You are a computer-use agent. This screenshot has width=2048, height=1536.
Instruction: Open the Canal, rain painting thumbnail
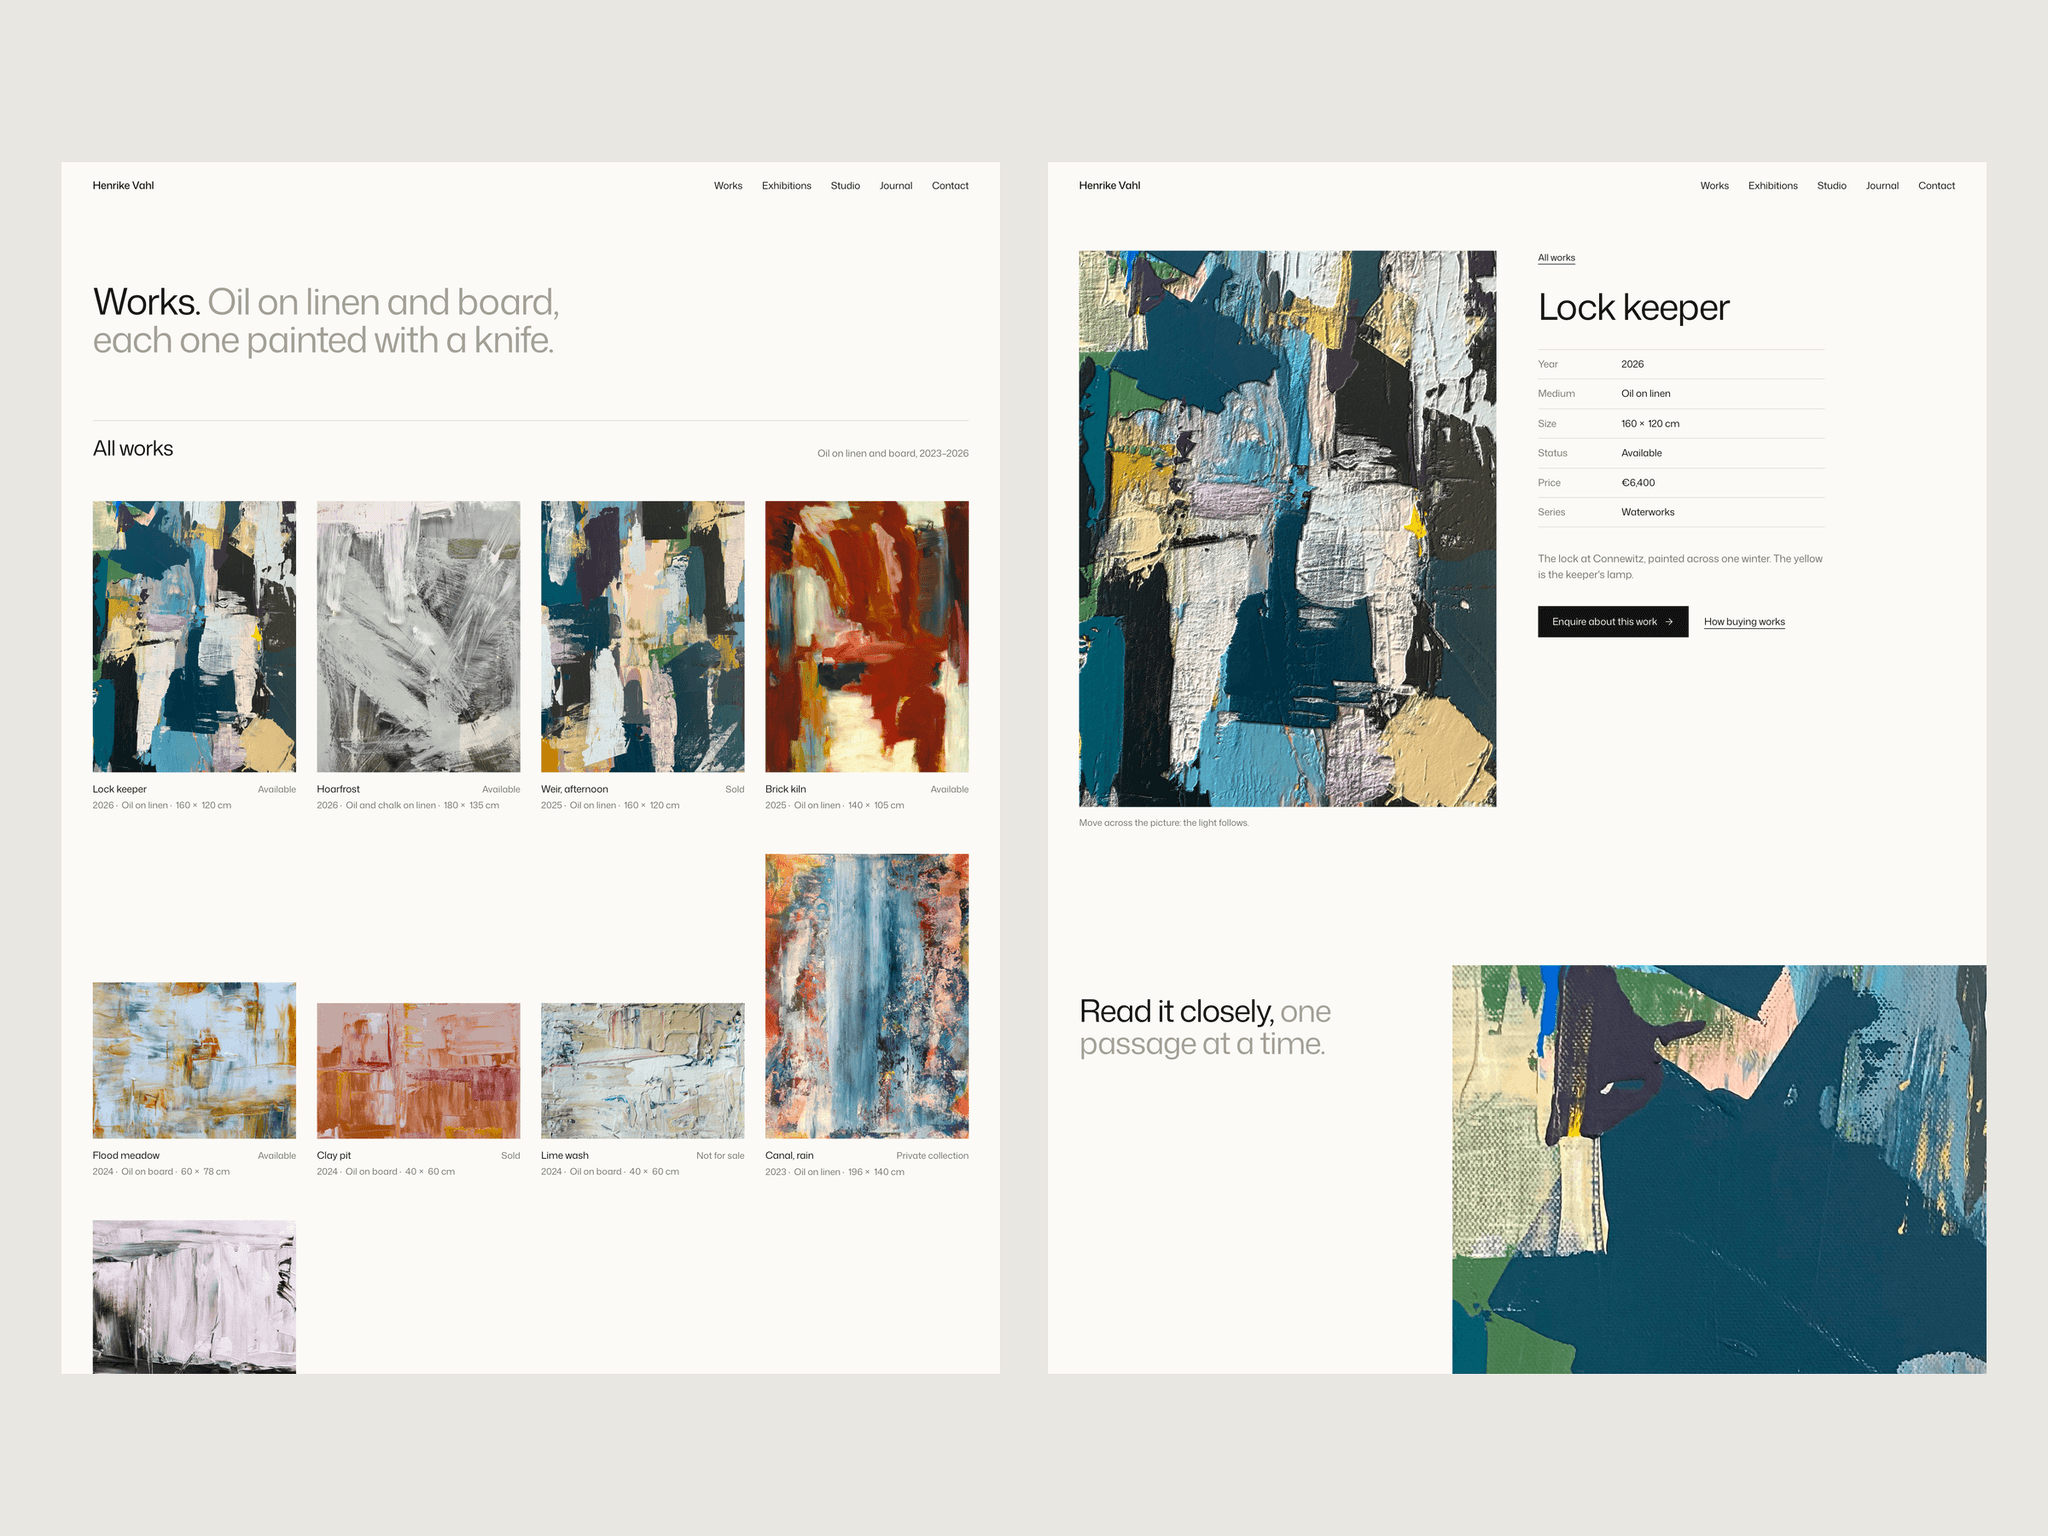(867, 996)
